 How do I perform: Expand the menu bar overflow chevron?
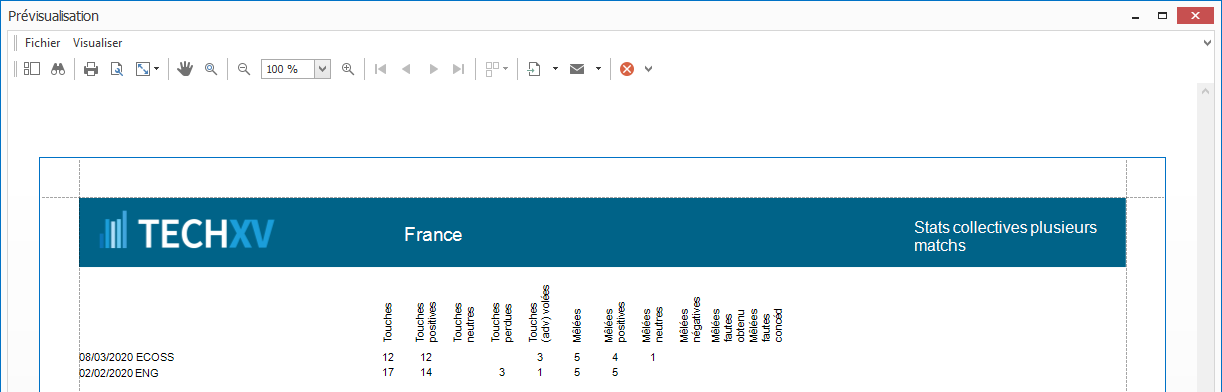tap(1208, 43)
